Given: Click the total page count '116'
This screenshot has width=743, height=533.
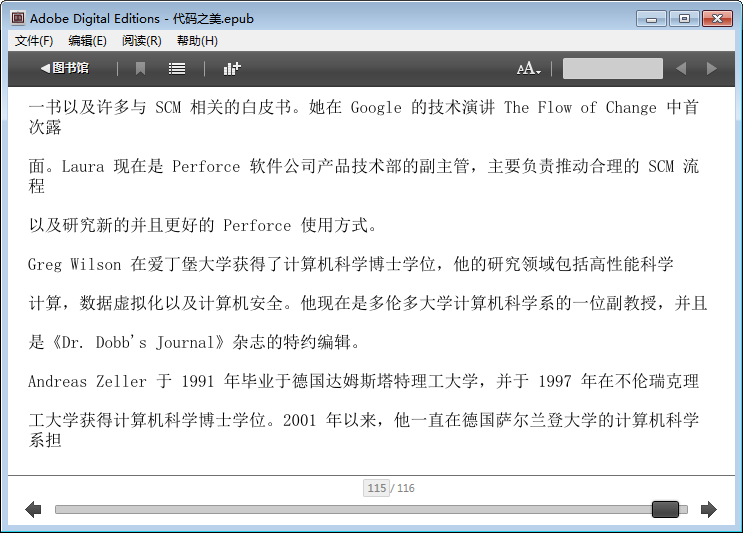Looking at the screenshot, I should coord(406,488).
